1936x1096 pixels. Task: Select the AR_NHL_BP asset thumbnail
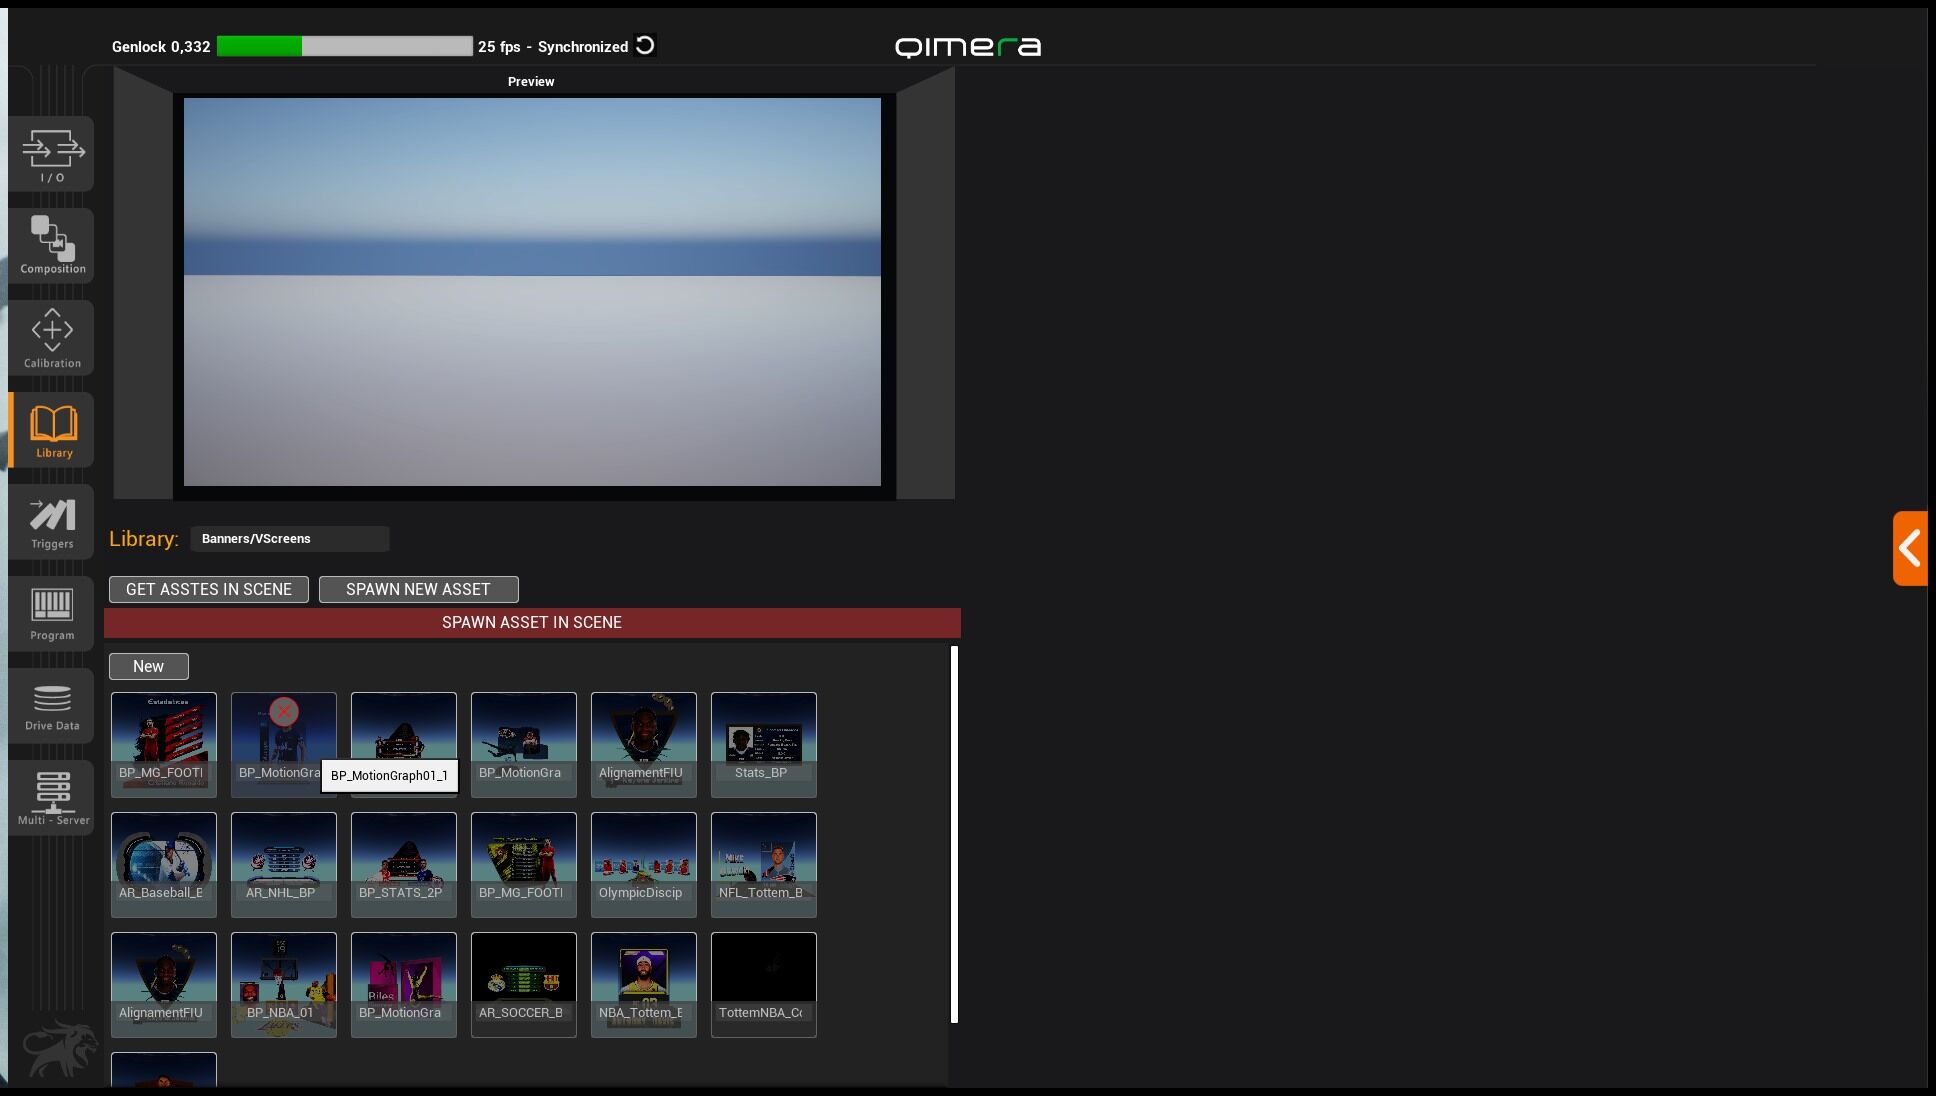coord(283,864)
